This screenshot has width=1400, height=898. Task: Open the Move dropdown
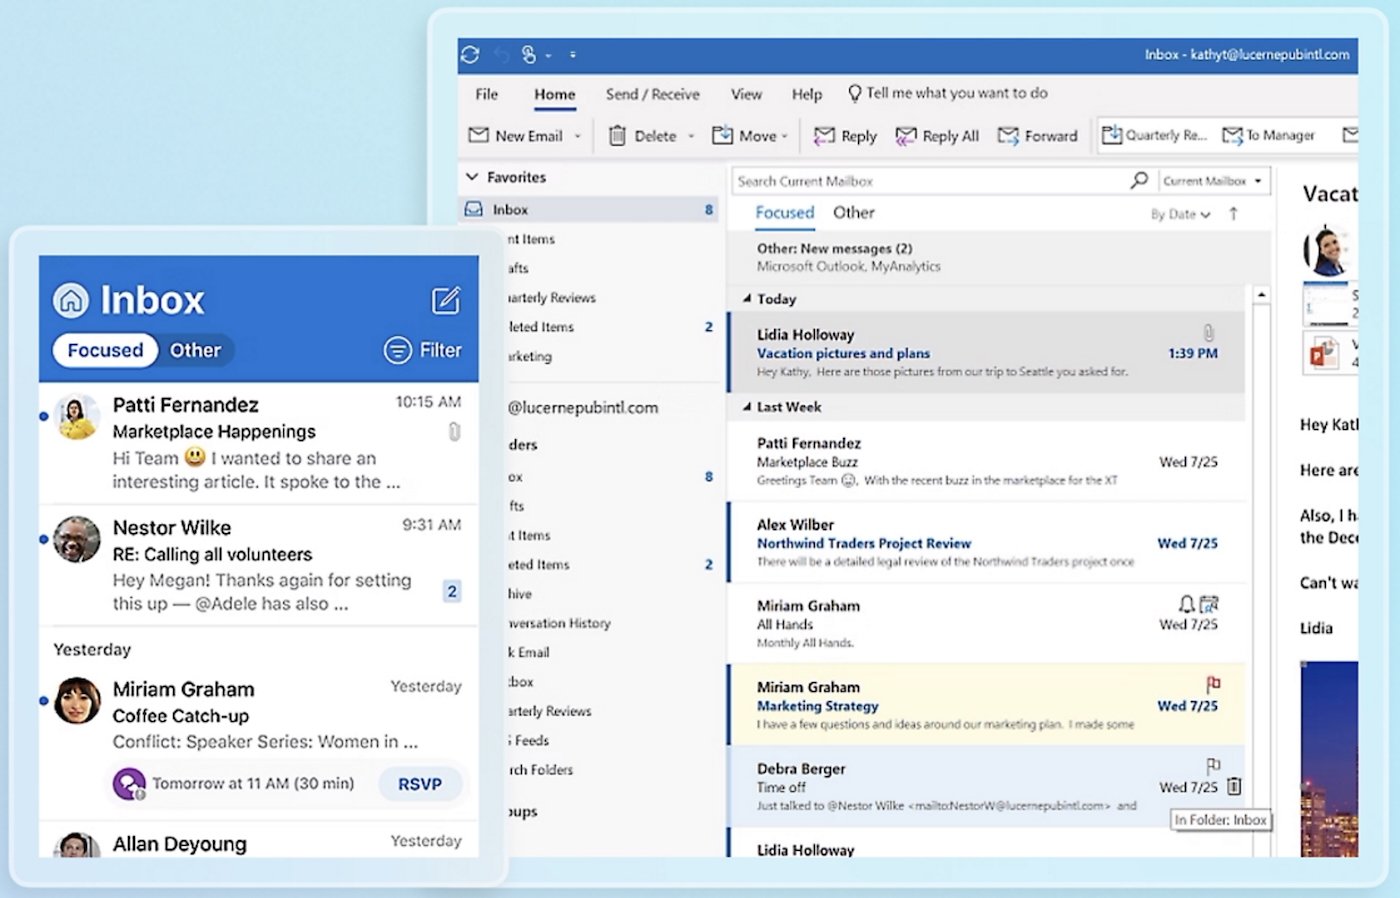[786, 135]
